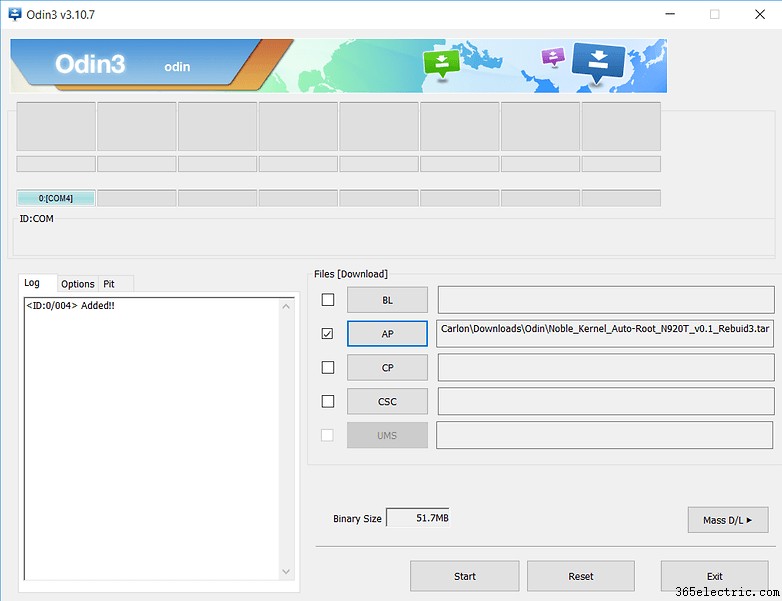Click the Binary Size value field 51.7MB
The image size is (782, 601).
(418, 518)
